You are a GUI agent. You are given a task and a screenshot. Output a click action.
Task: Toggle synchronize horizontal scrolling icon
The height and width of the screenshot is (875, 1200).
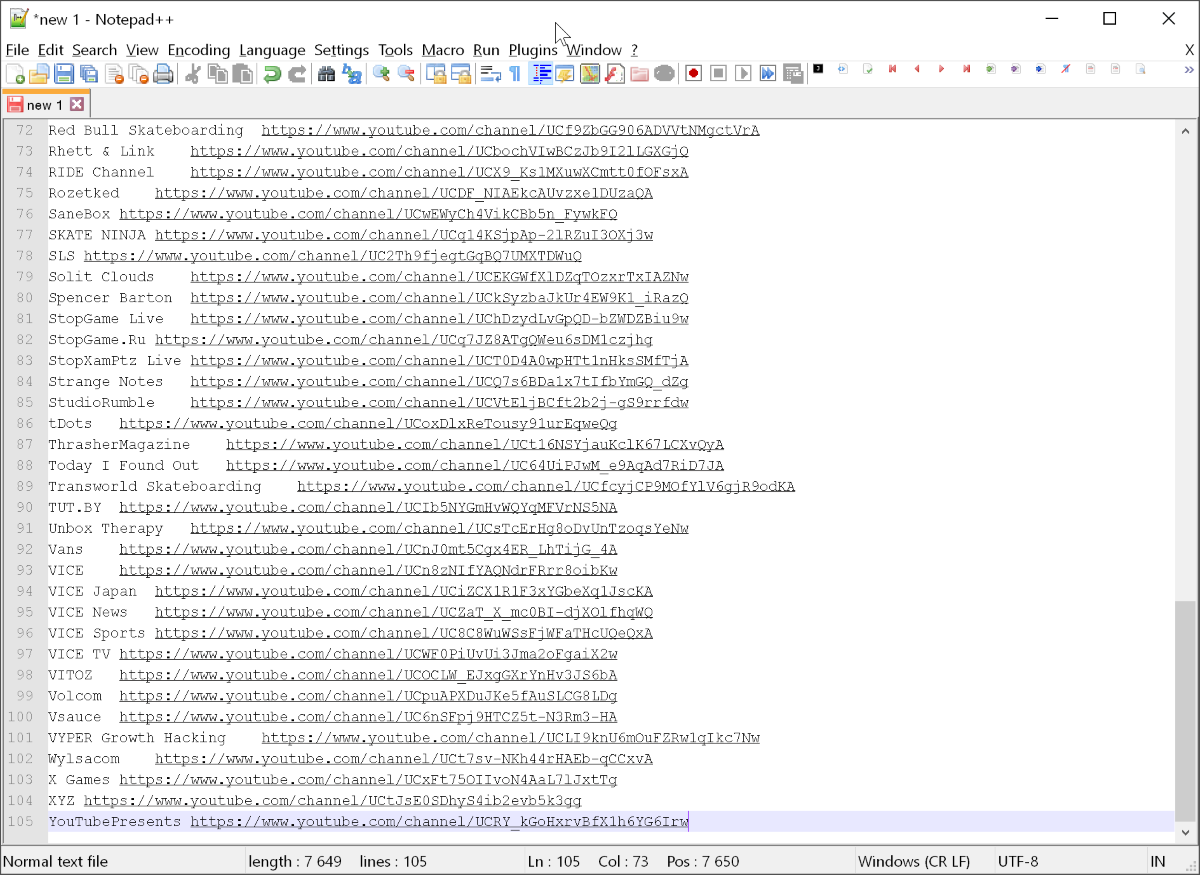tap(461, 73)
